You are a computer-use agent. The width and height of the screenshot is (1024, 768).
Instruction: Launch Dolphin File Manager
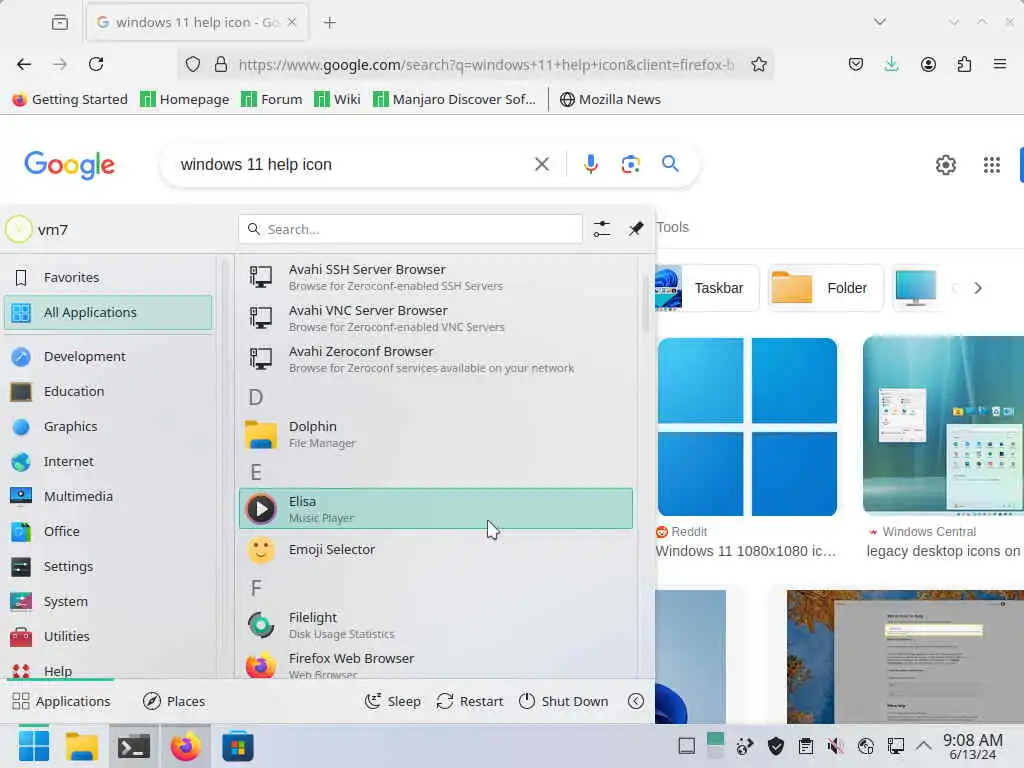coord(436,434)
